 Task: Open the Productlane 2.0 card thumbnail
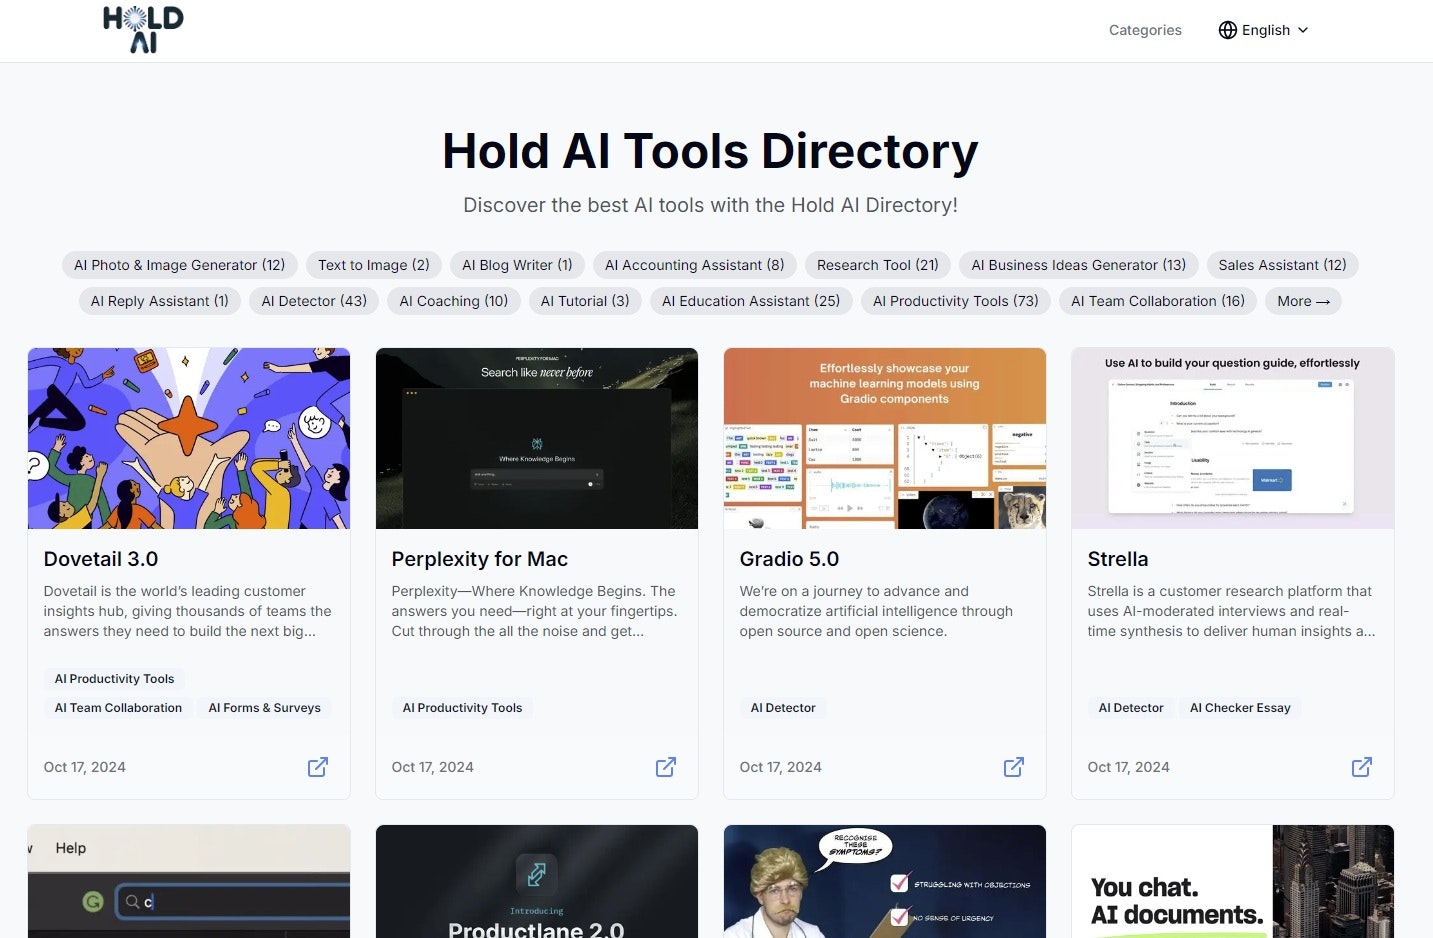537,881
